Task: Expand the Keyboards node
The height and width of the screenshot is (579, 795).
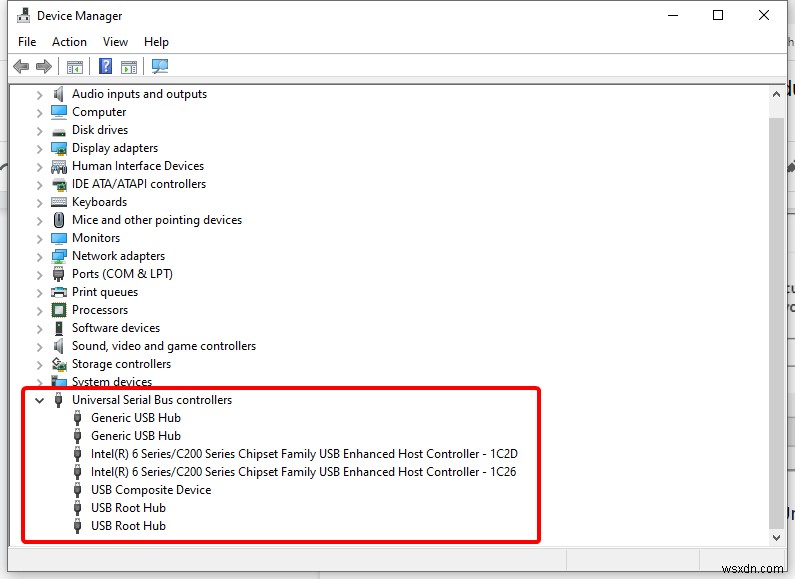Action: tap(40, 203)
